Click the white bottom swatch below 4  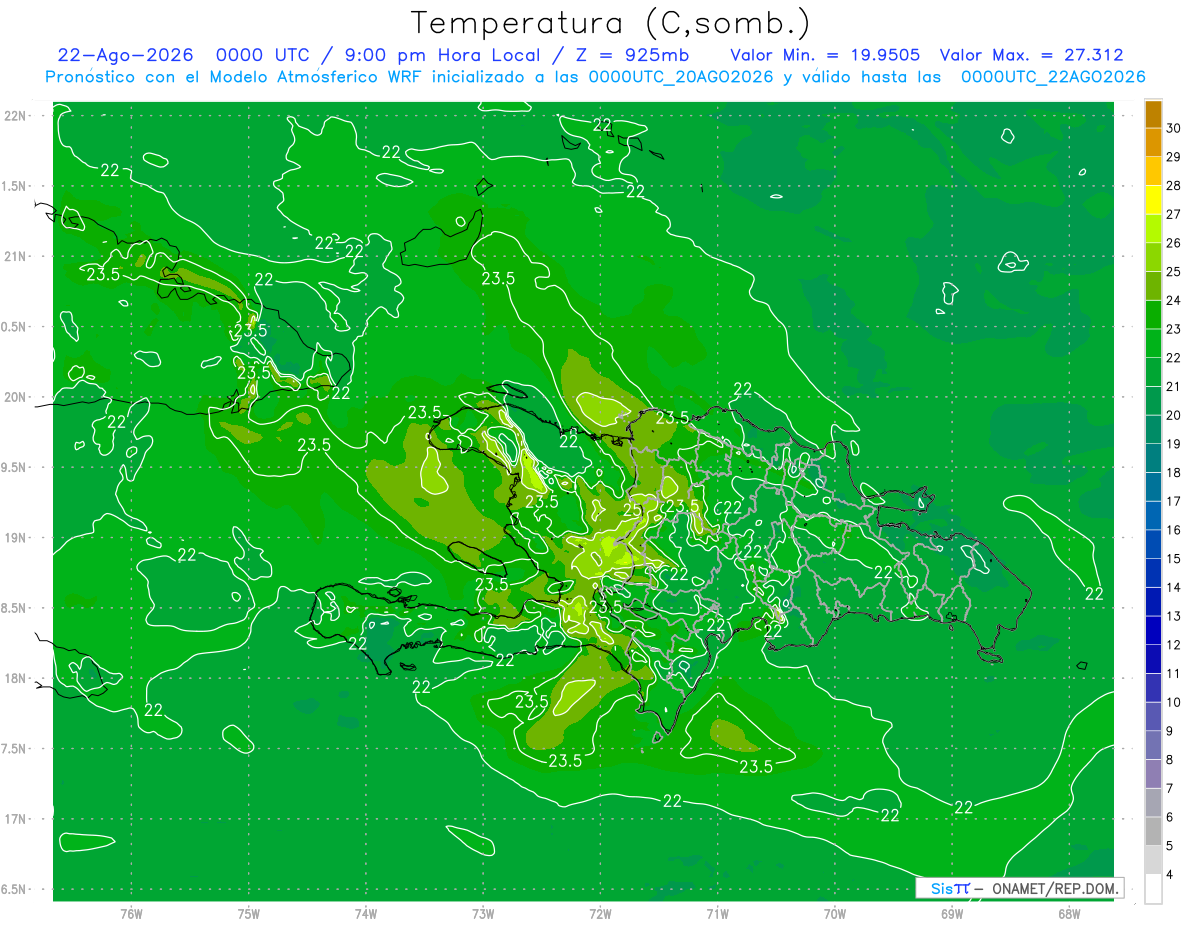coord(1153,889)
